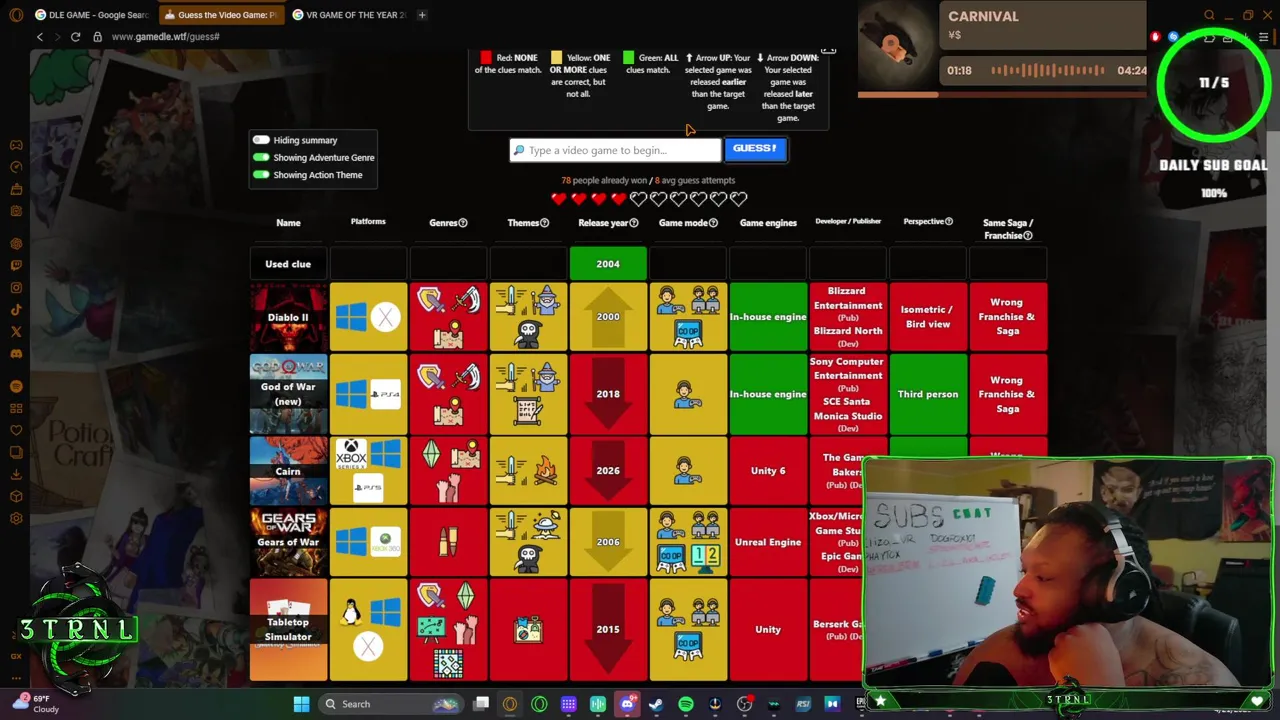
Task: Switch to DLE GAME Google Search tab
Action: [x=91, y=15]
